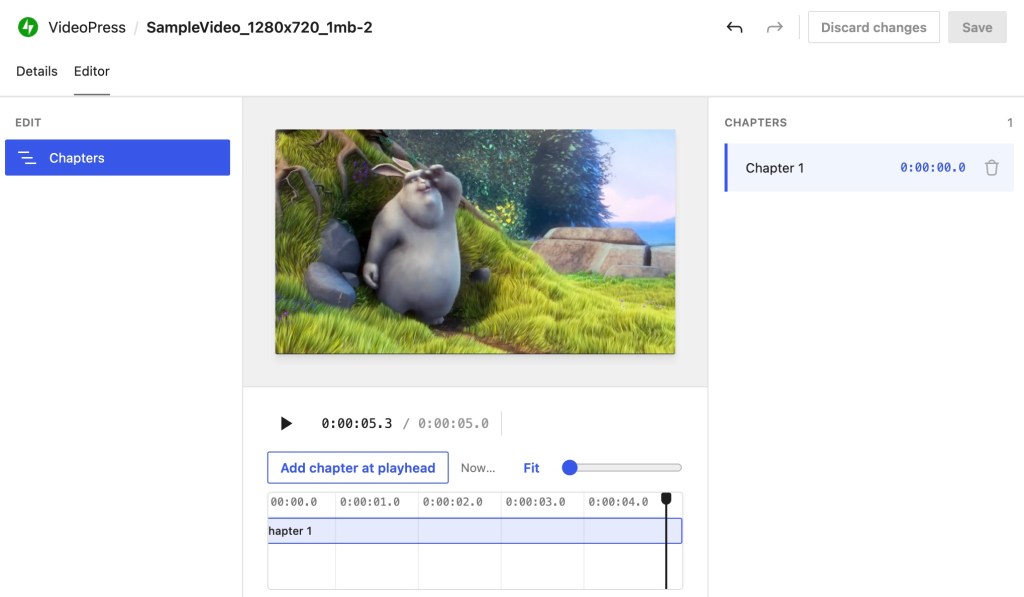This screenshot has width=1024, height=597.
Task: Click the SampleVideo_1280x720_1mb-2 title
Action: coord(259,27)
